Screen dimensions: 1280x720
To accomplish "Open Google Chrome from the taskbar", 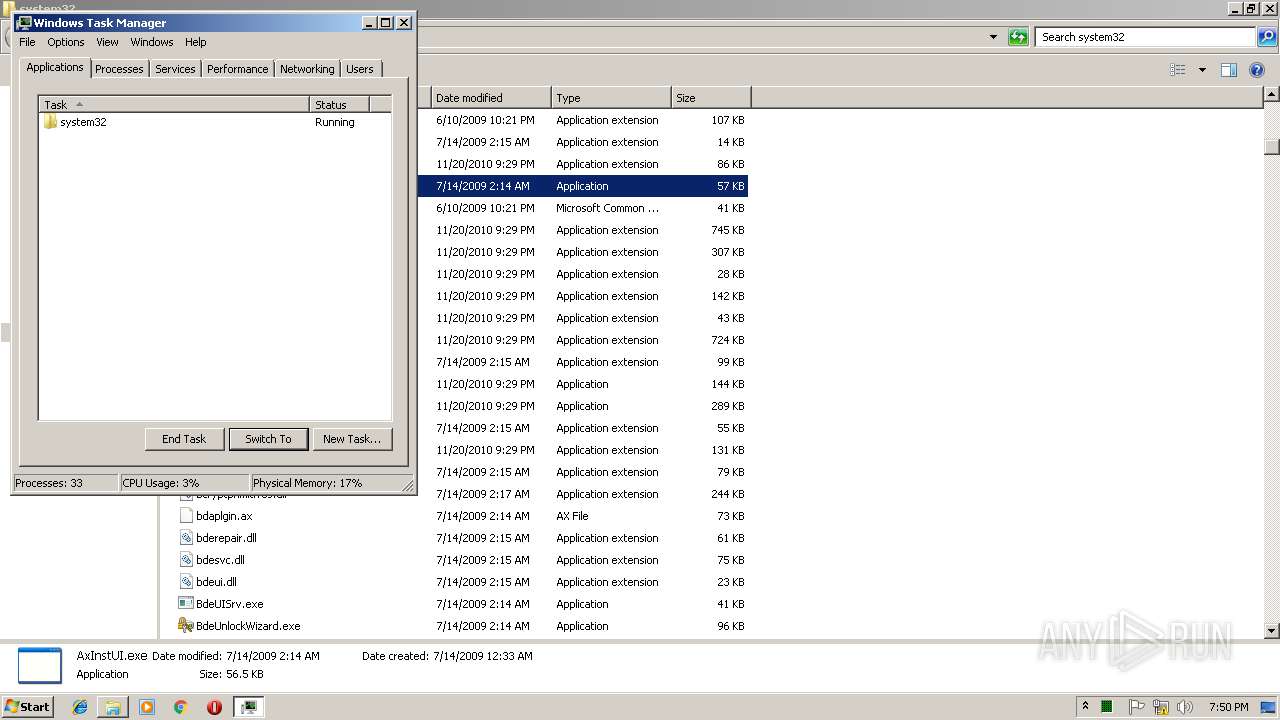I will [181, 707].
